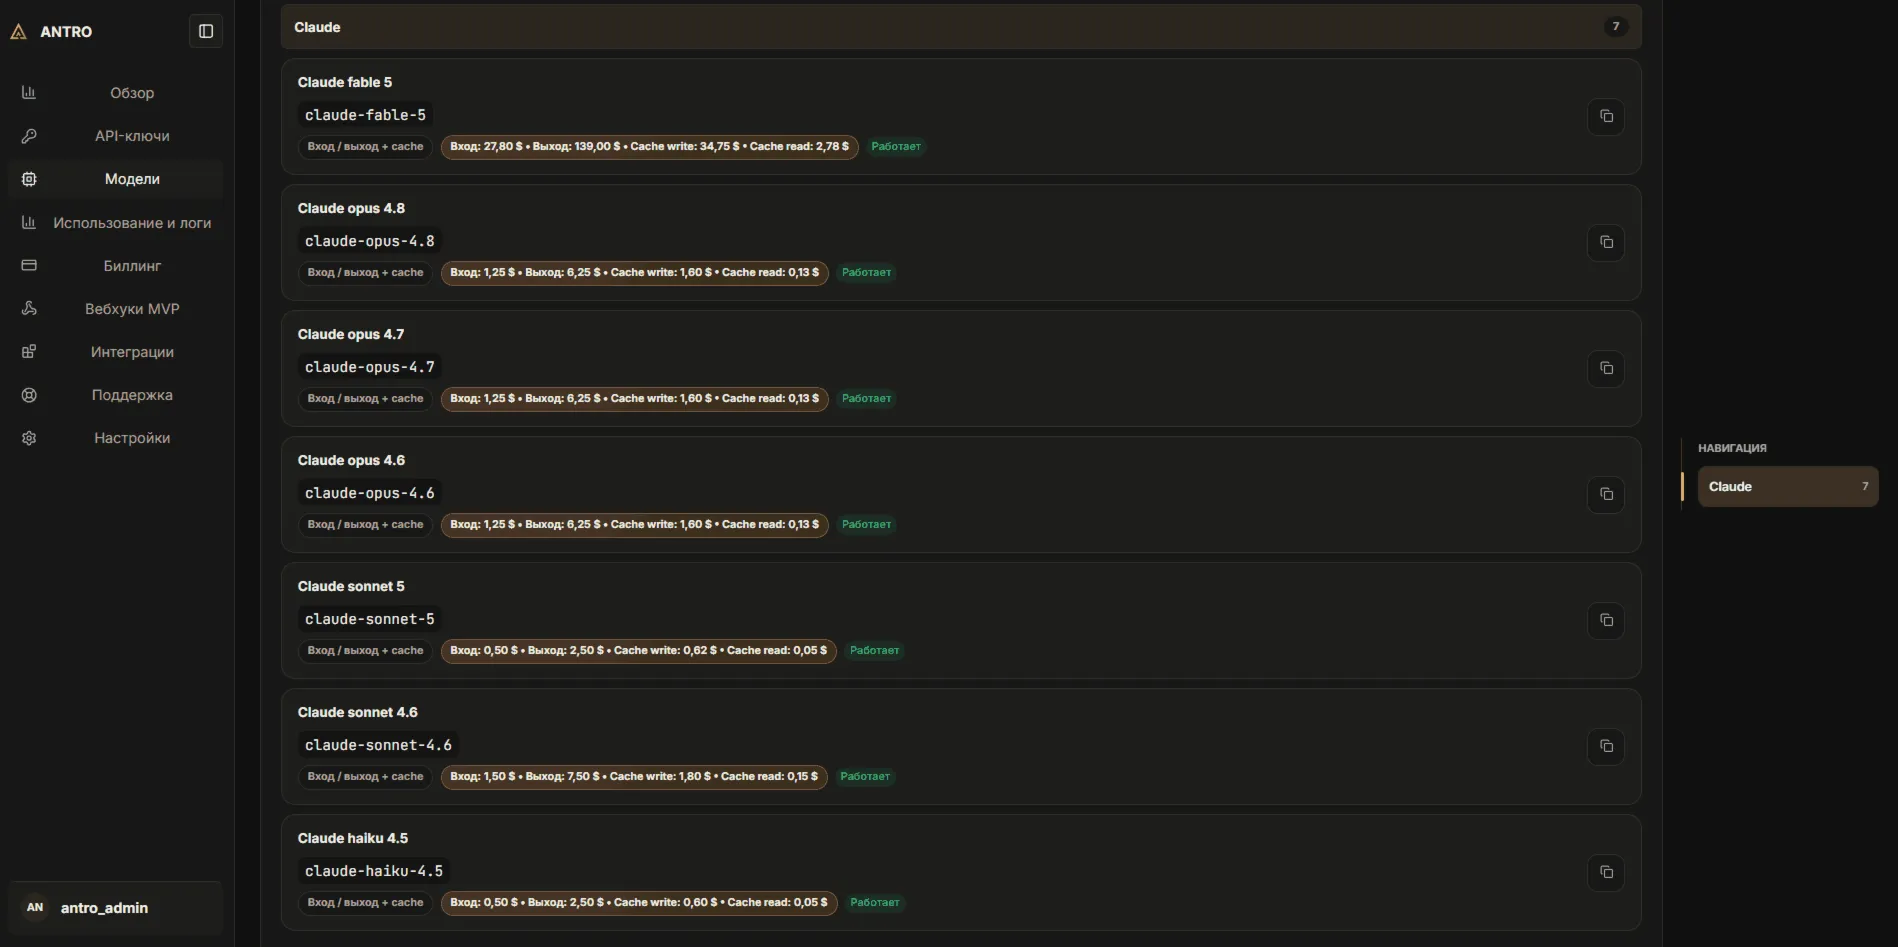Go to Поддержка
1898x947 pixels.
115,395
